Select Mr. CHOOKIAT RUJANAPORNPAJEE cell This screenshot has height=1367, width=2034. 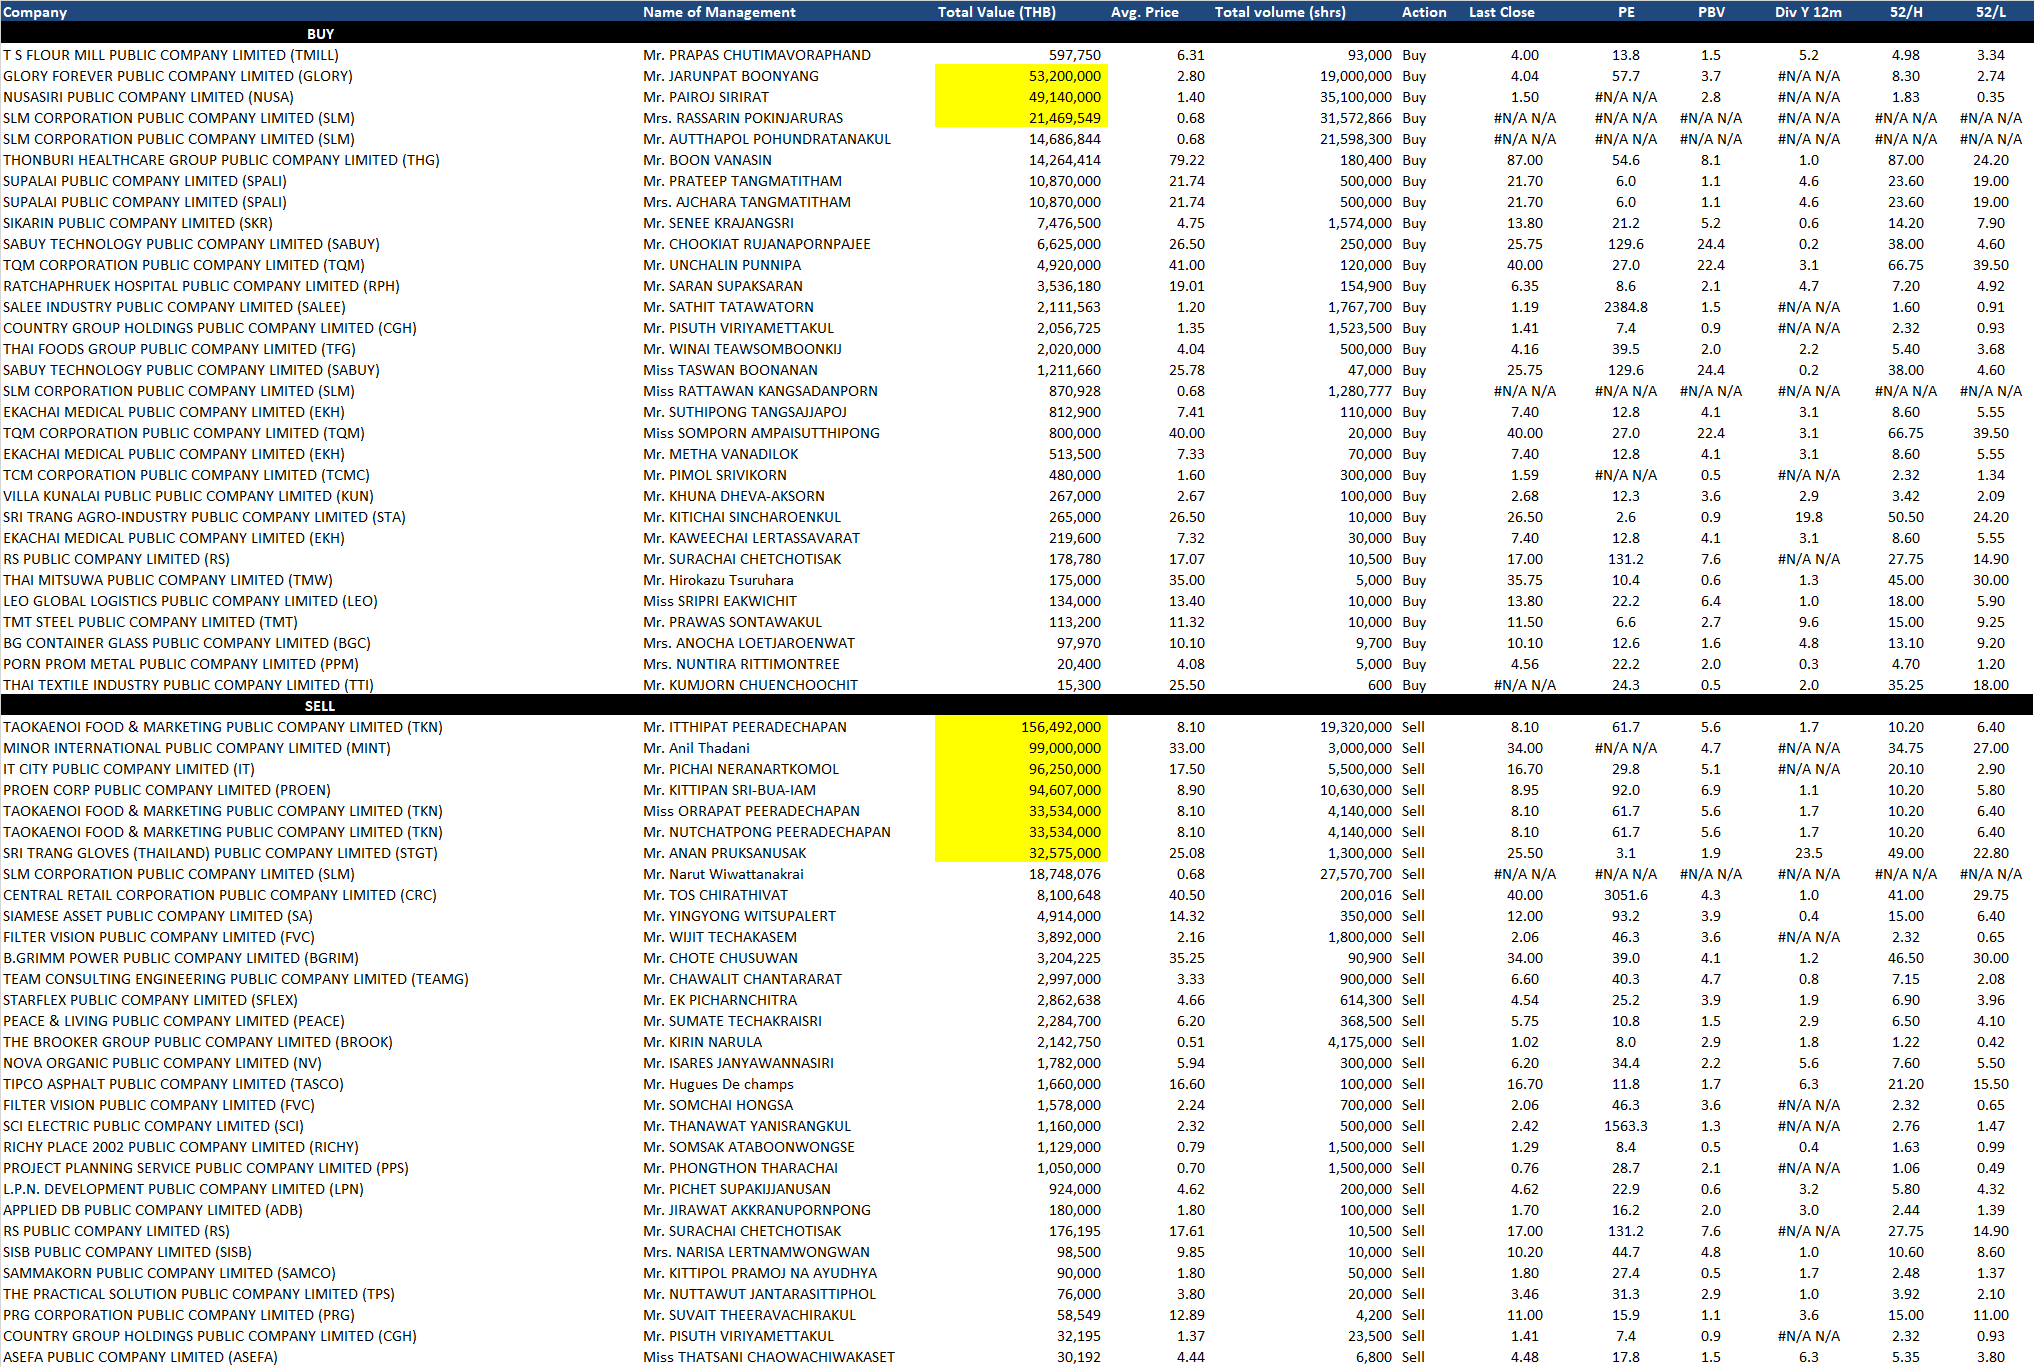tap(757, 244)
